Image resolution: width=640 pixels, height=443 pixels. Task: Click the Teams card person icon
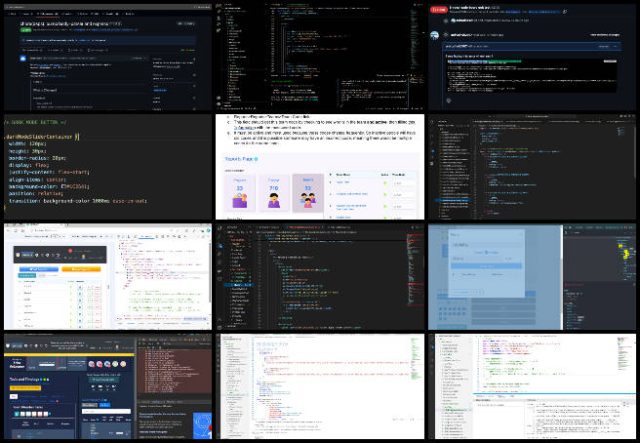[272, 201]
